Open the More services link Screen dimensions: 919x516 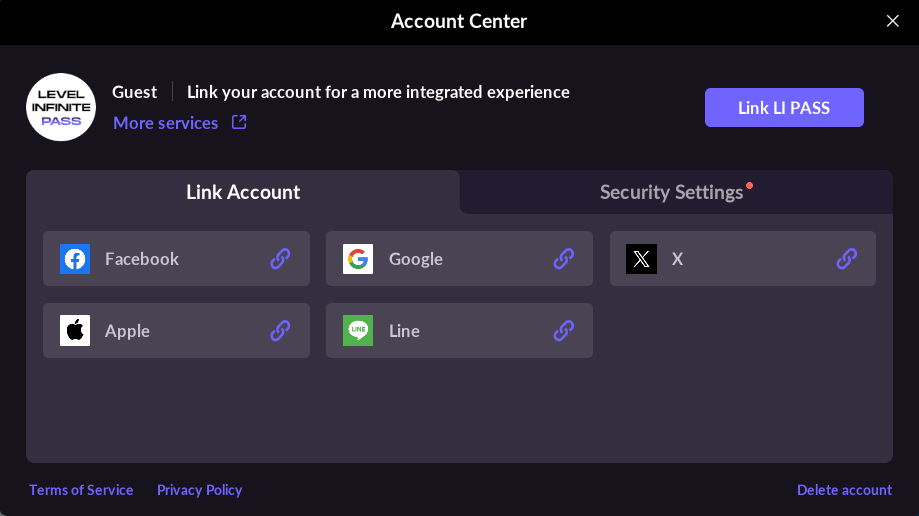[x=165, y=123]
